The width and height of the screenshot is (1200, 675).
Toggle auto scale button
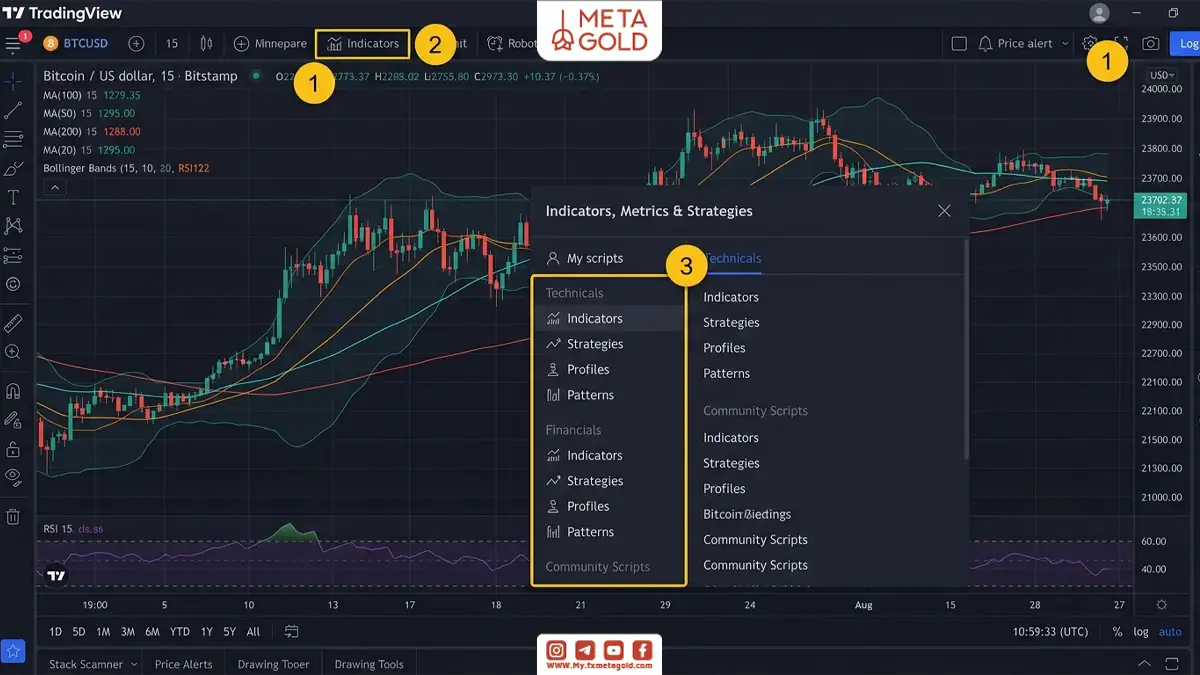[x=1170, y=631]
